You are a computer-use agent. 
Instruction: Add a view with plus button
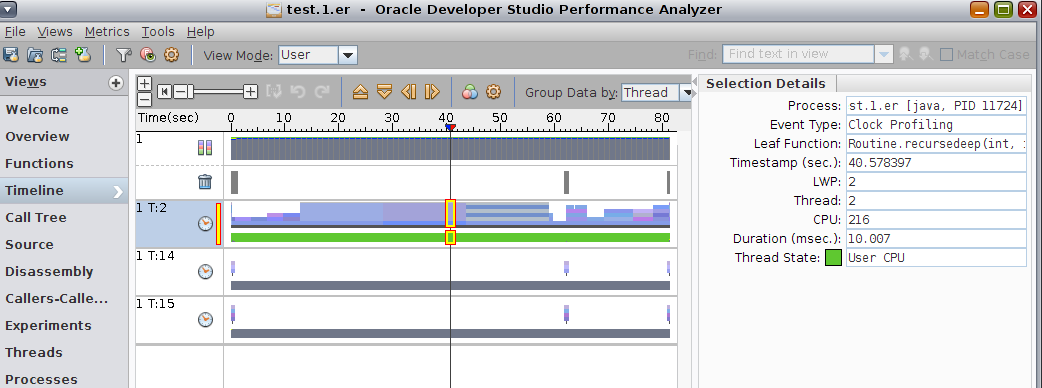pyautogui.click(x=116, y=83)
